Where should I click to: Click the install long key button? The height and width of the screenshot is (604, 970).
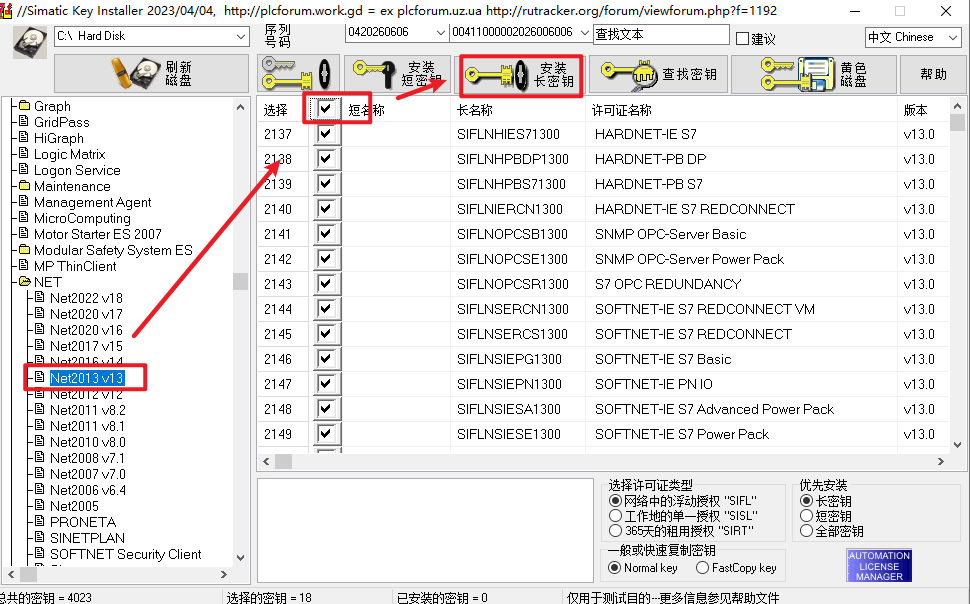[521, 76]
